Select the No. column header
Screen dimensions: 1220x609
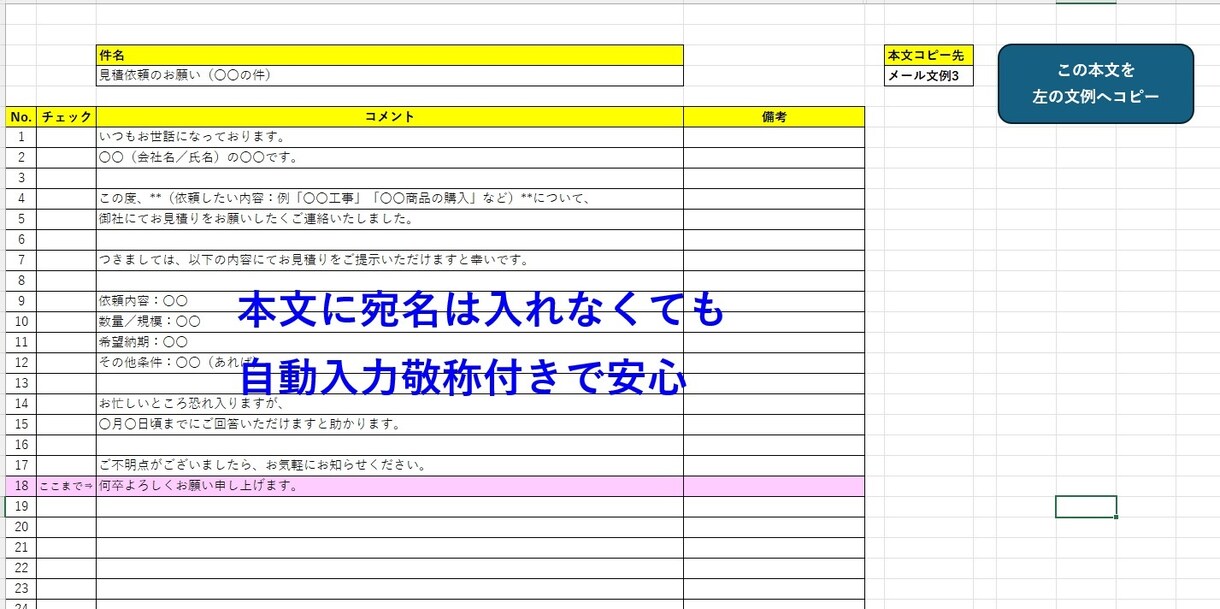pos(21,117)
